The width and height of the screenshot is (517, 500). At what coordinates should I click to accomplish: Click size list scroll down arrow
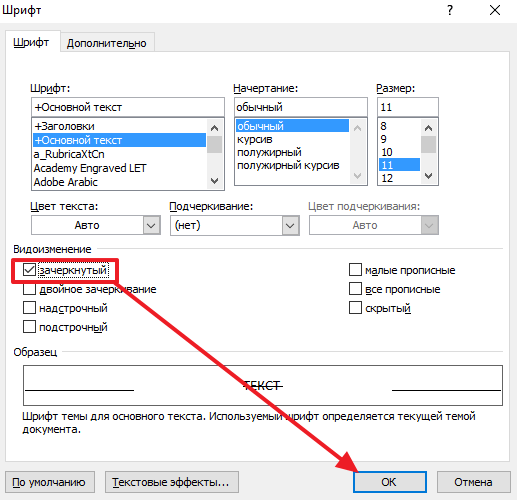coord(429,176)
